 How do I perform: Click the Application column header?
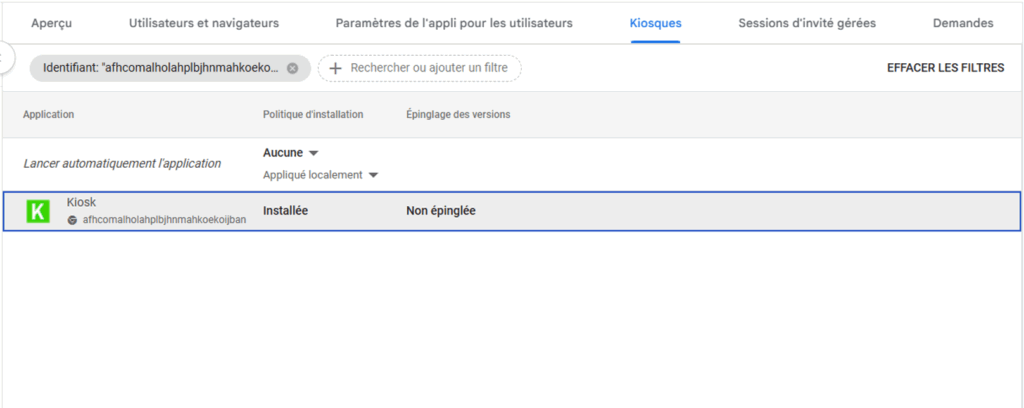(49, 115)
